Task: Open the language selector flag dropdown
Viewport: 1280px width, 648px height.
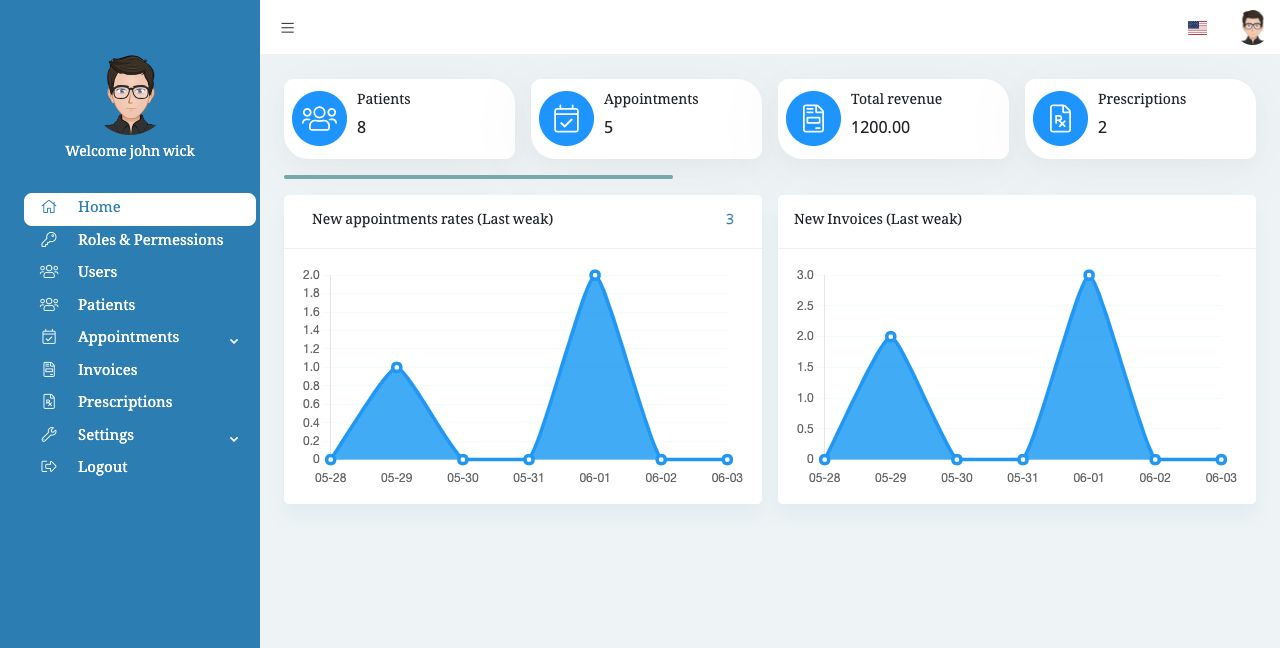Action: [x=1197, y=28]
